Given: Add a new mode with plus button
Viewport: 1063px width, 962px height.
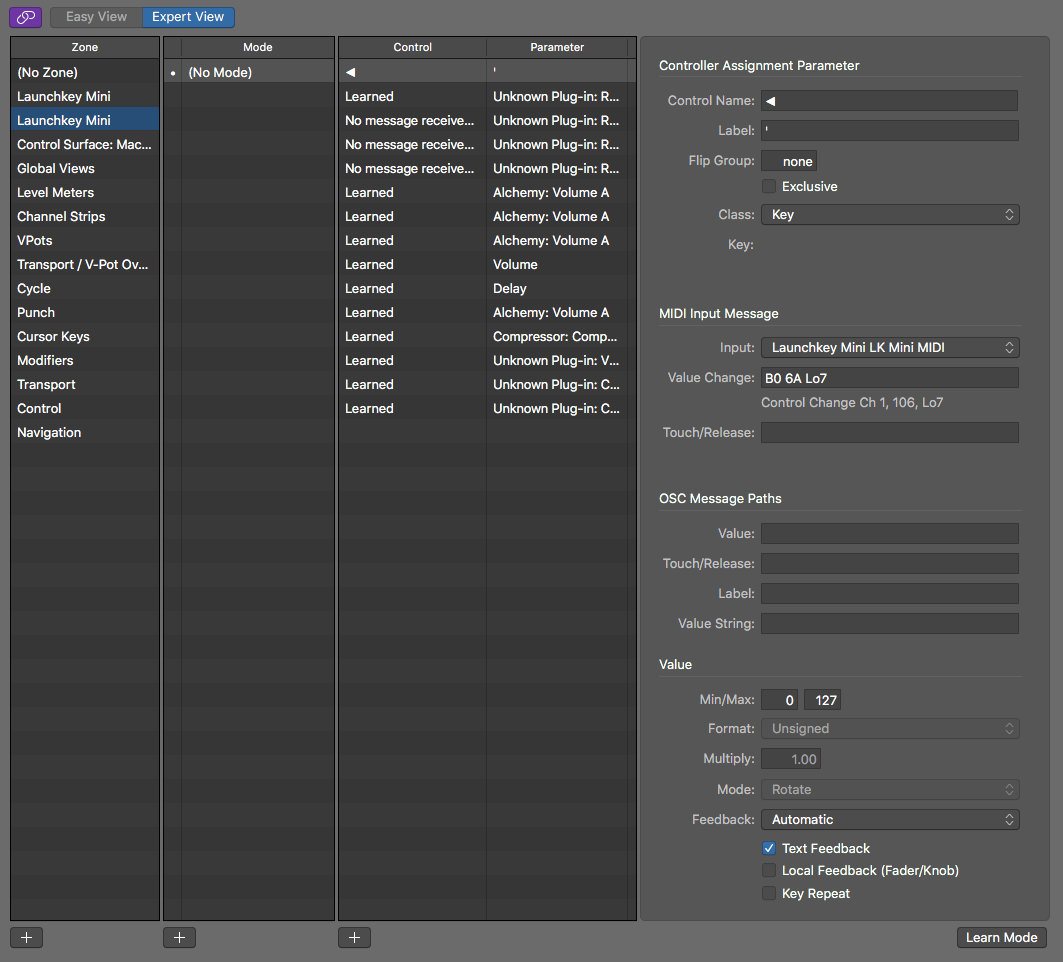Looking at the screenshot, I should (179, 937).
